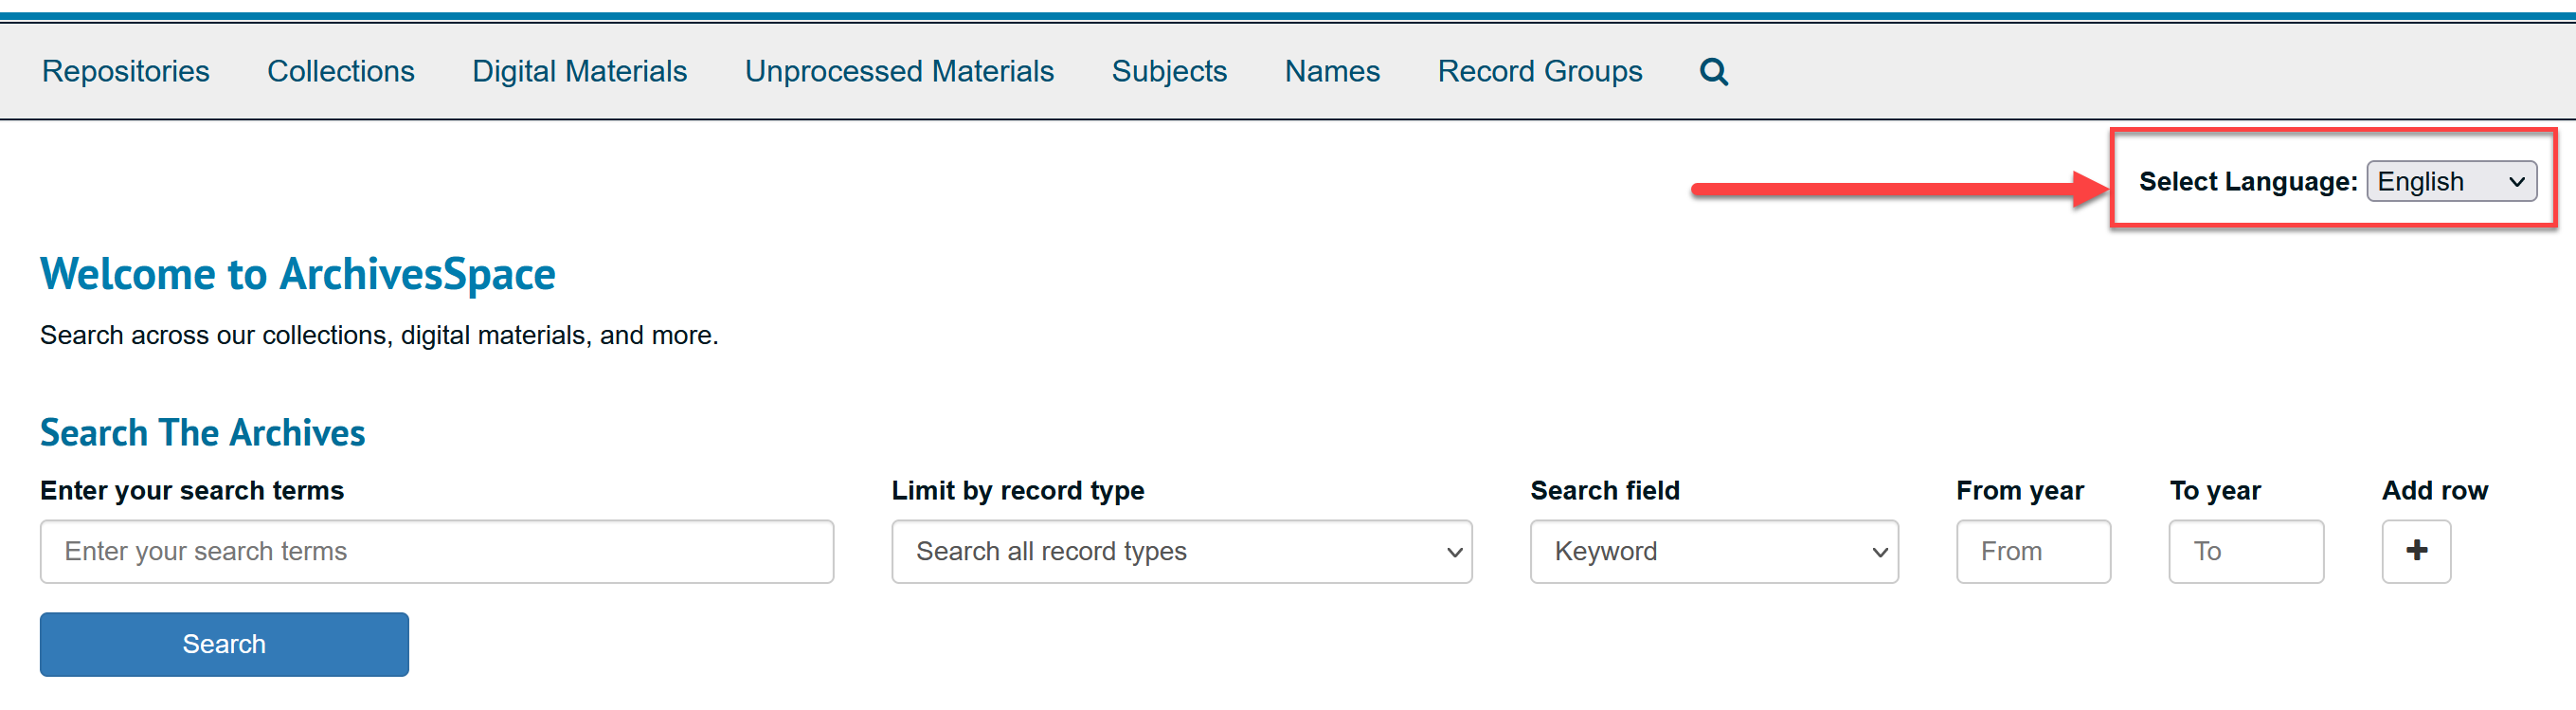Click the "Welcome to ArchivesSpace" heading

[298, 275]
